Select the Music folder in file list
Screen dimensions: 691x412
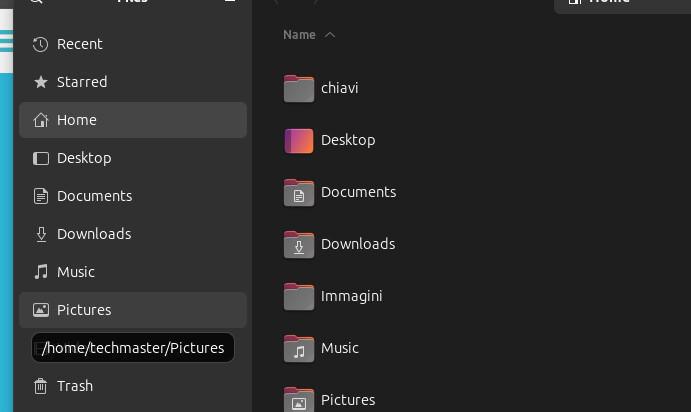(x=339, y=348)
